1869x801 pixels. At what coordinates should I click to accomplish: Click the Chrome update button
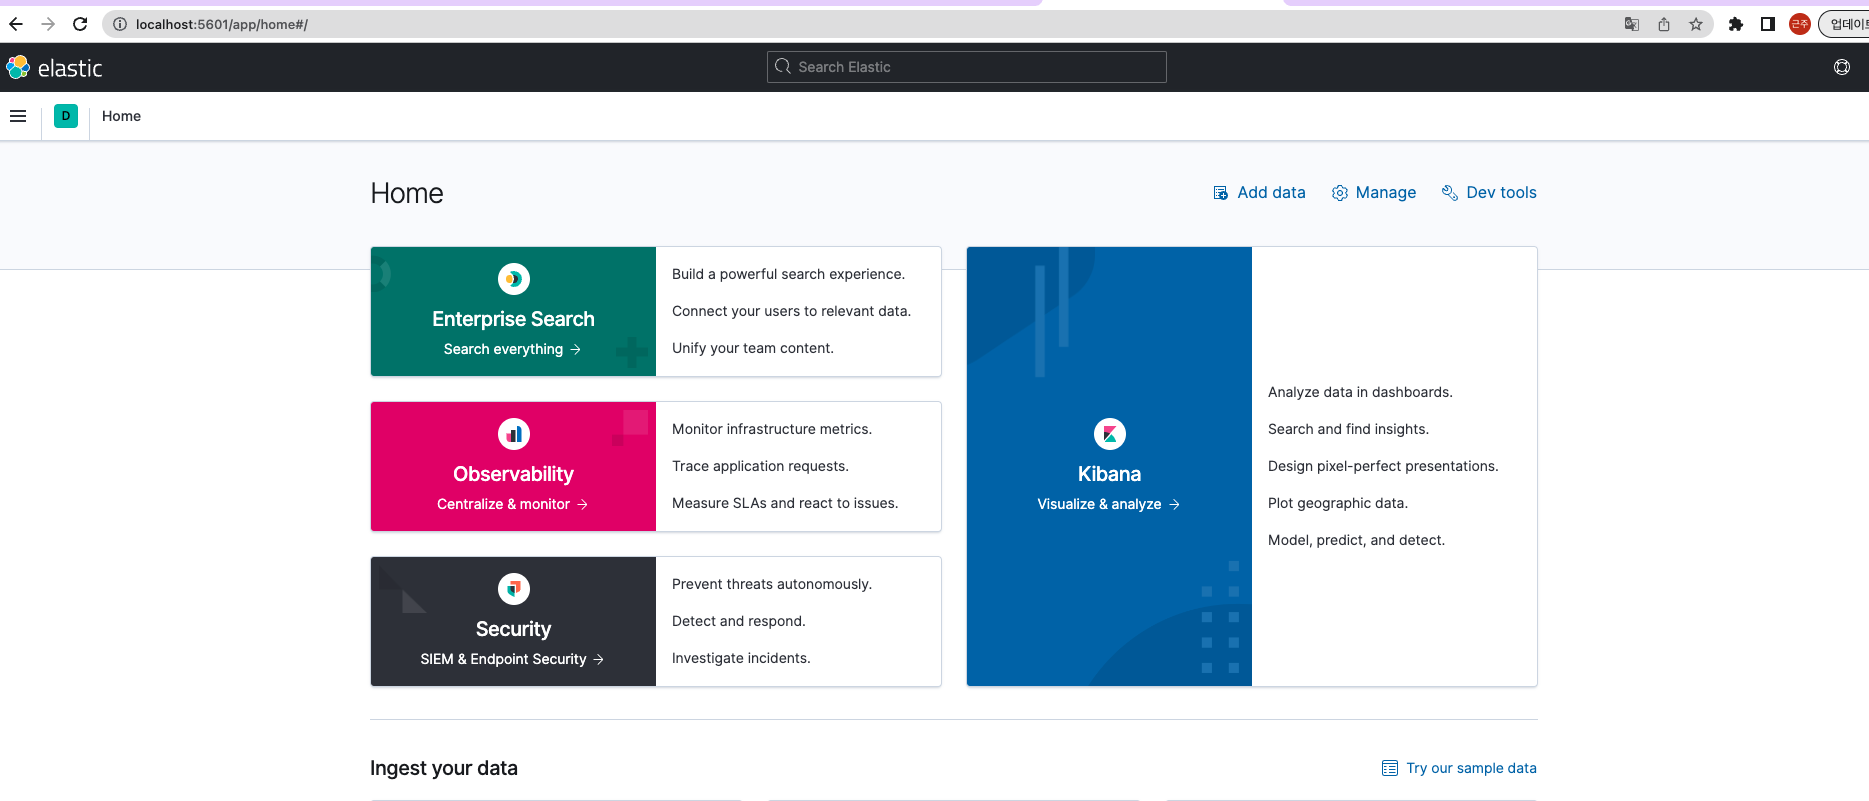[x=1845, y=24]
